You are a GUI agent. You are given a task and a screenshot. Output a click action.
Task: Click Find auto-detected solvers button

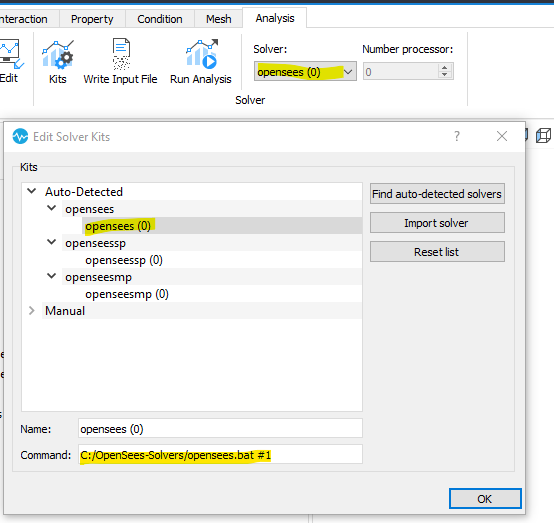(x=437, y=194)
